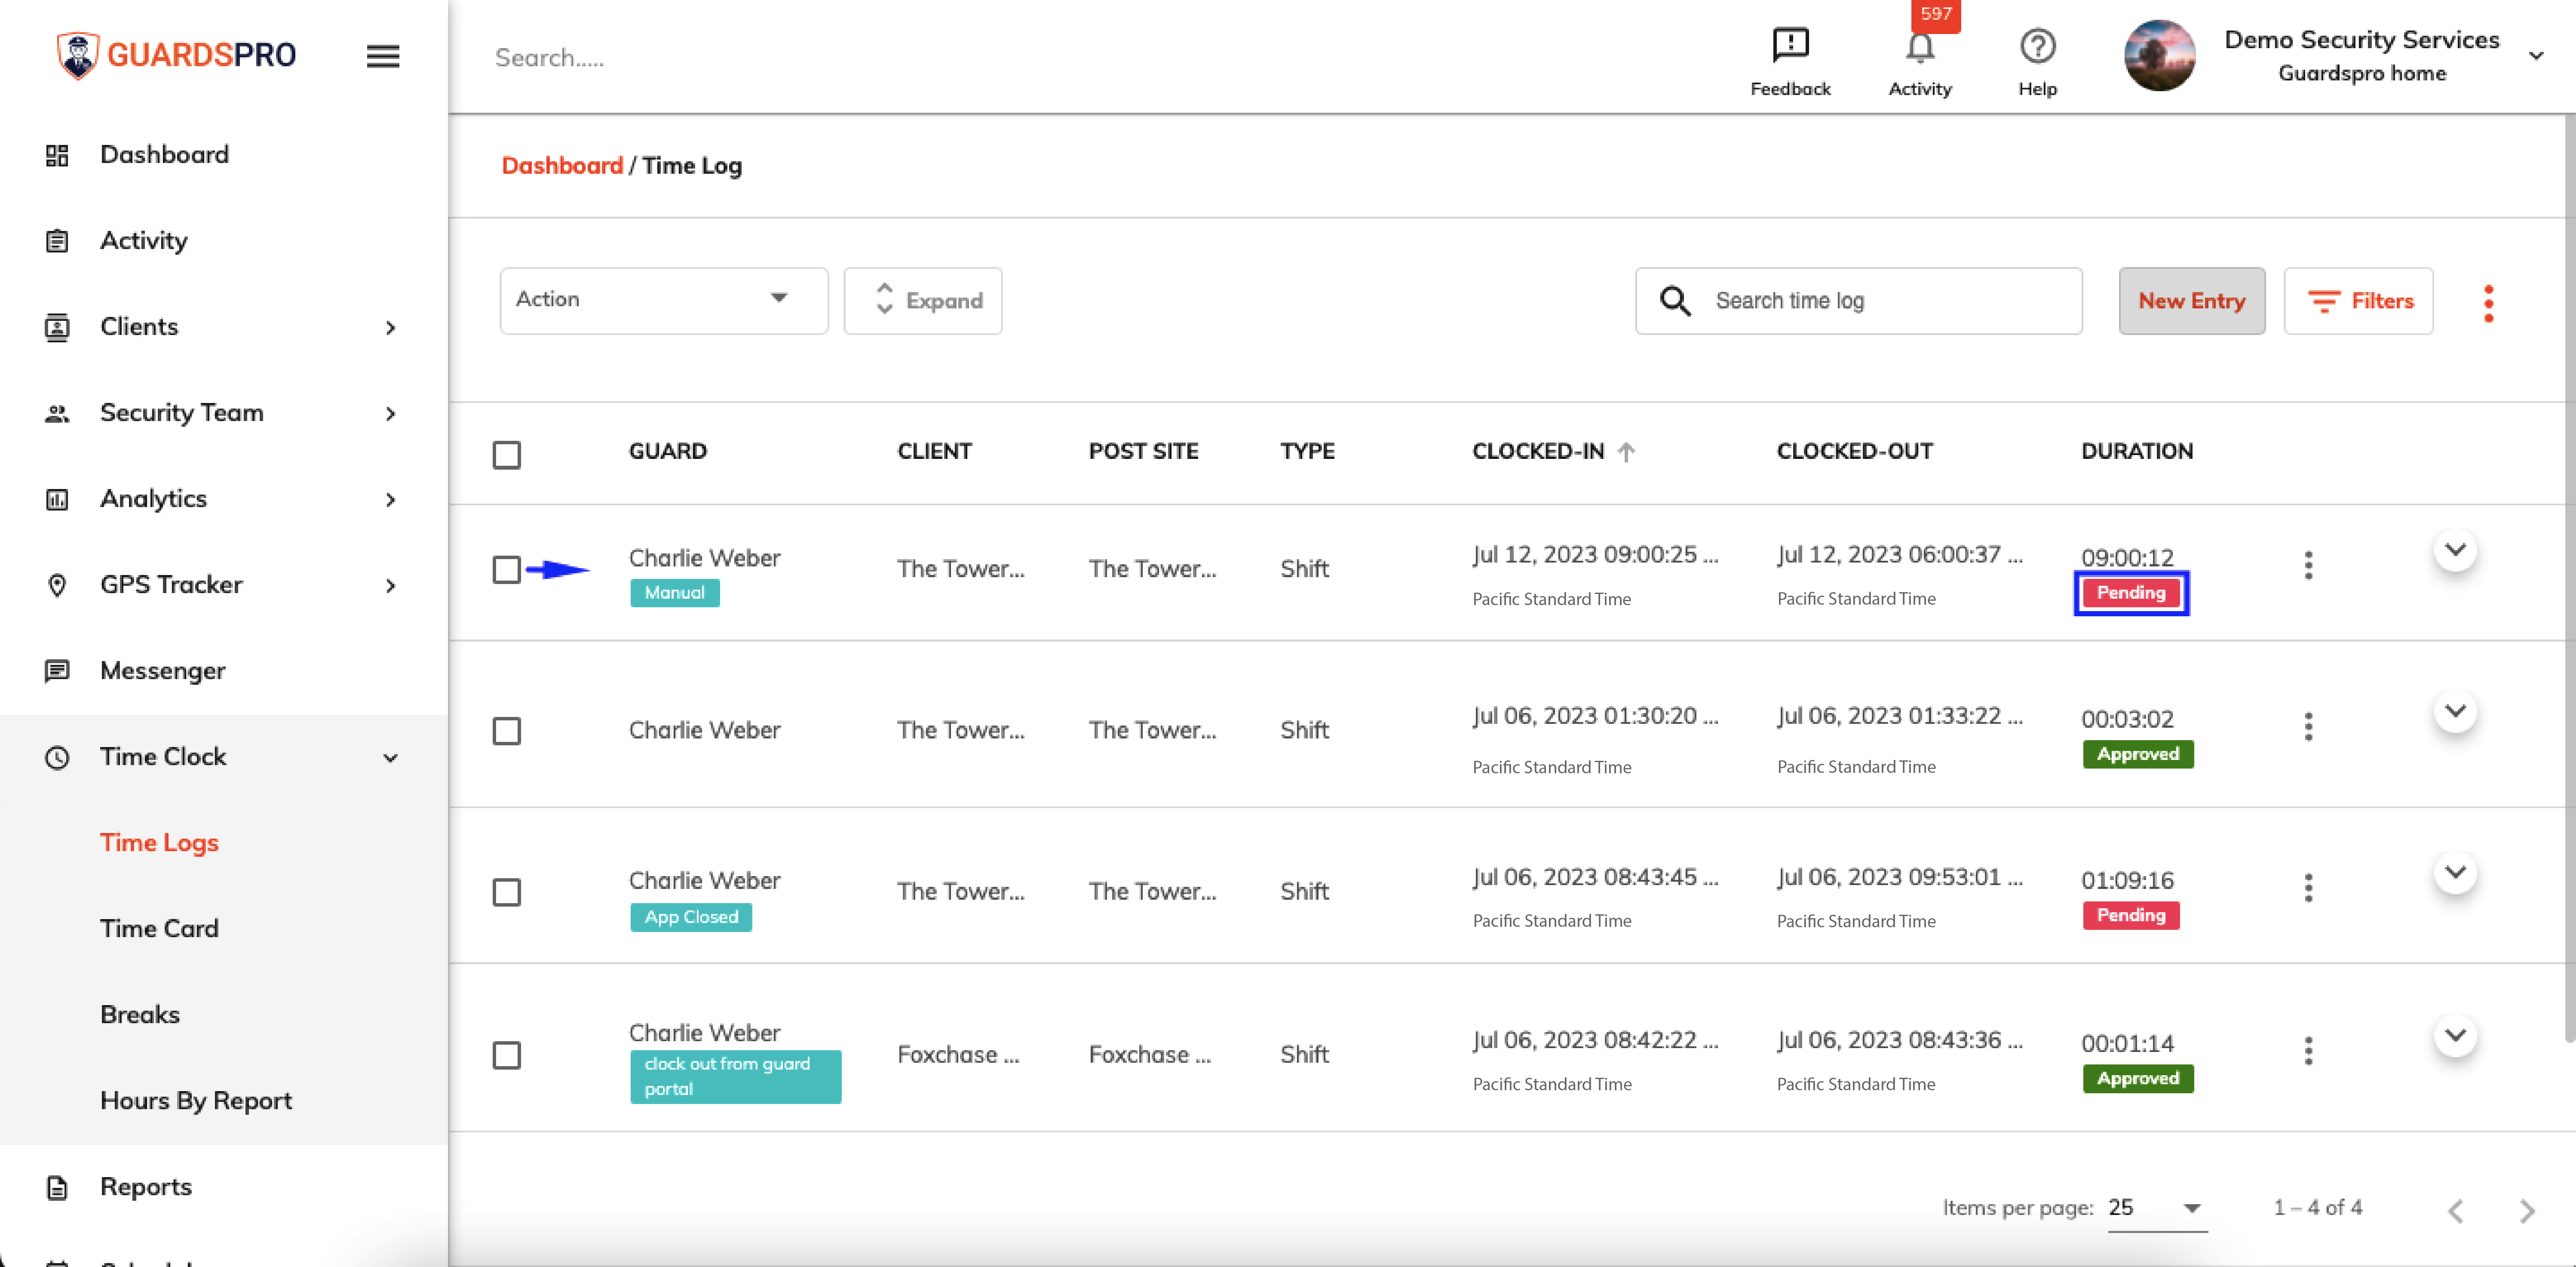2576x1267 pixels.
Task: Click the Manual tag under Charlie Weber
Action: pos(675,593)
